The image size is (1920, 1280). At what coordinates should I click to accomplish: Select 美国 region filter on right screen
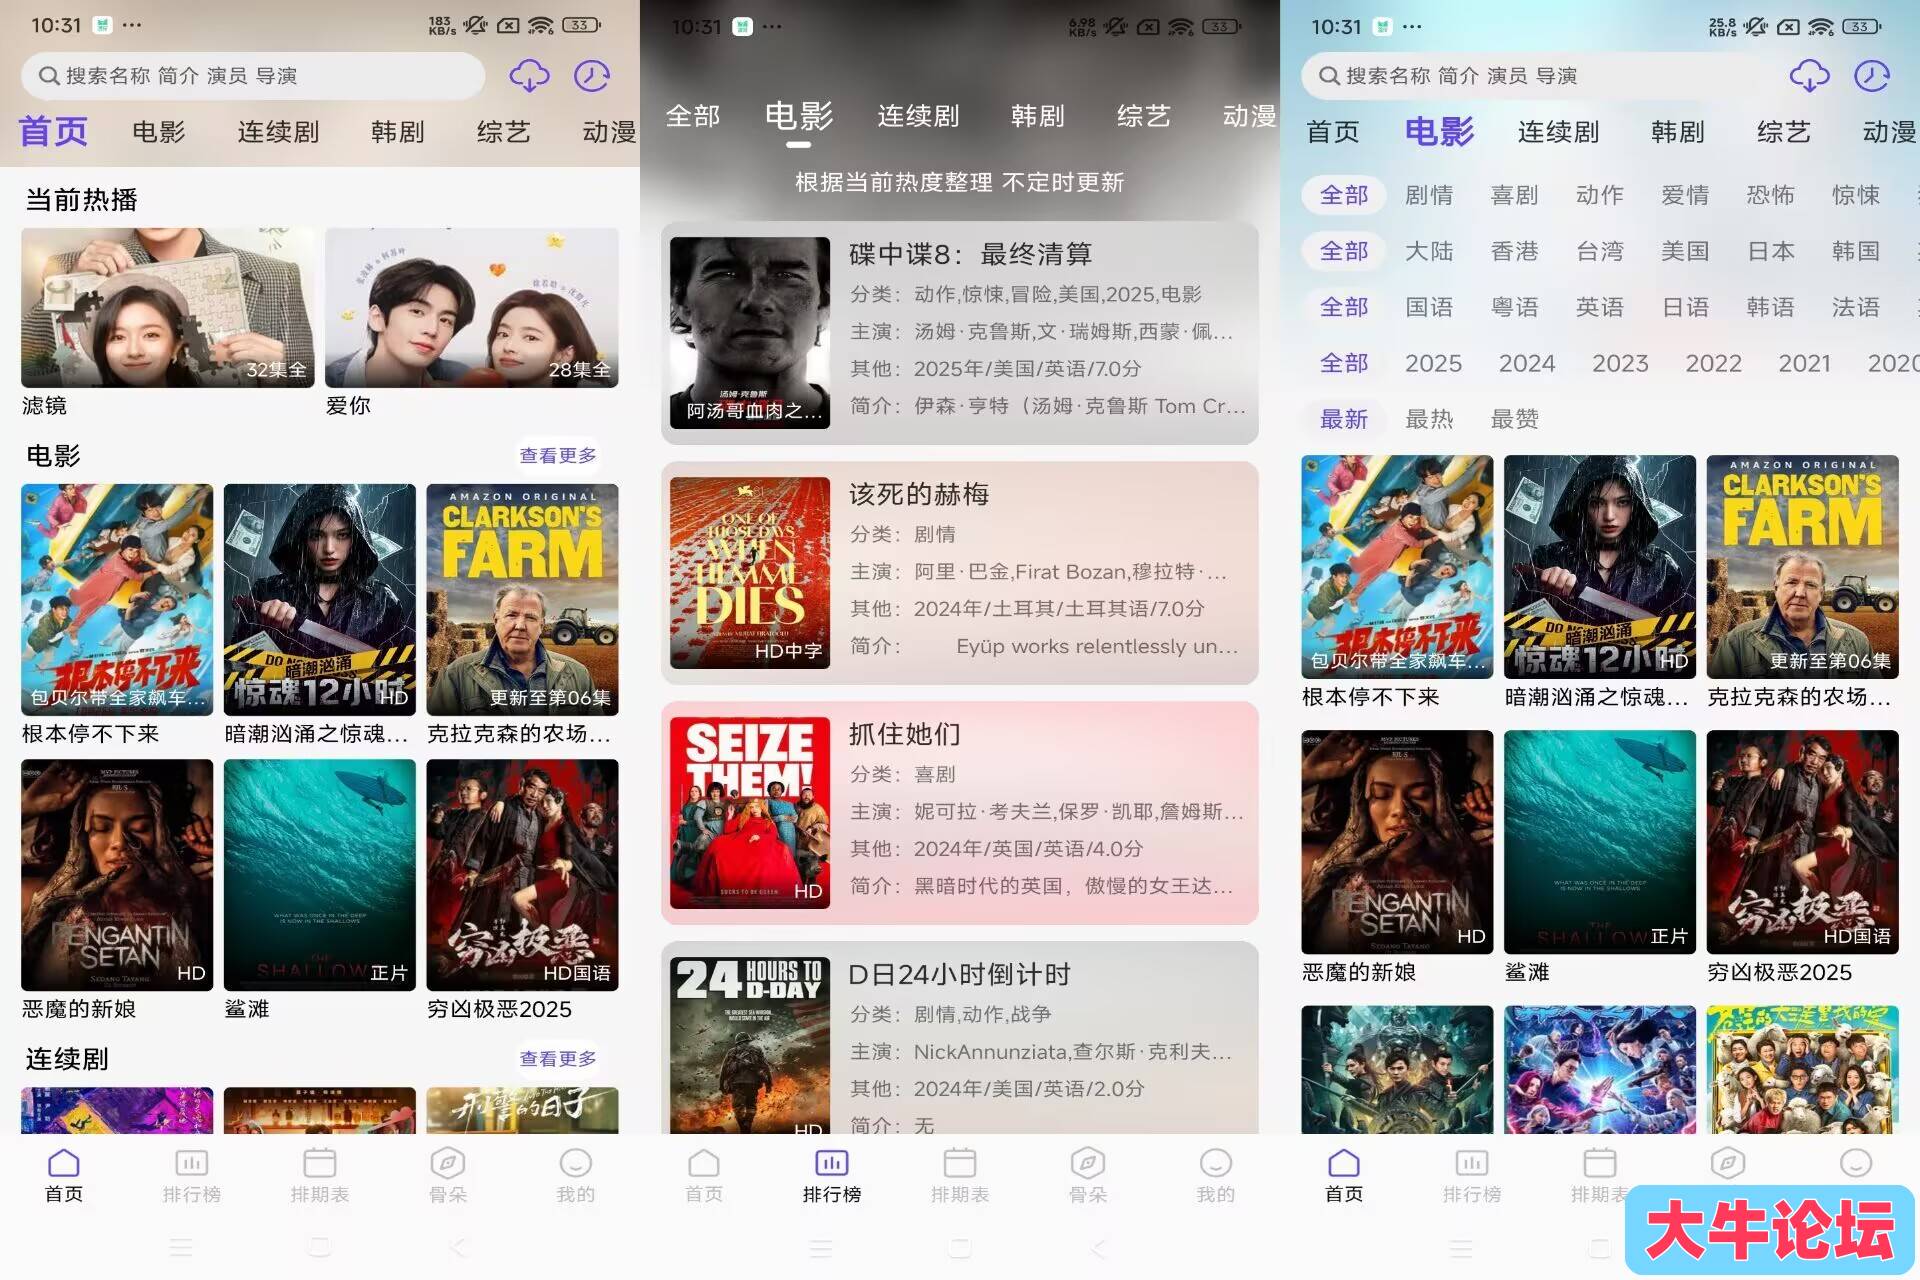point(1685,251)
